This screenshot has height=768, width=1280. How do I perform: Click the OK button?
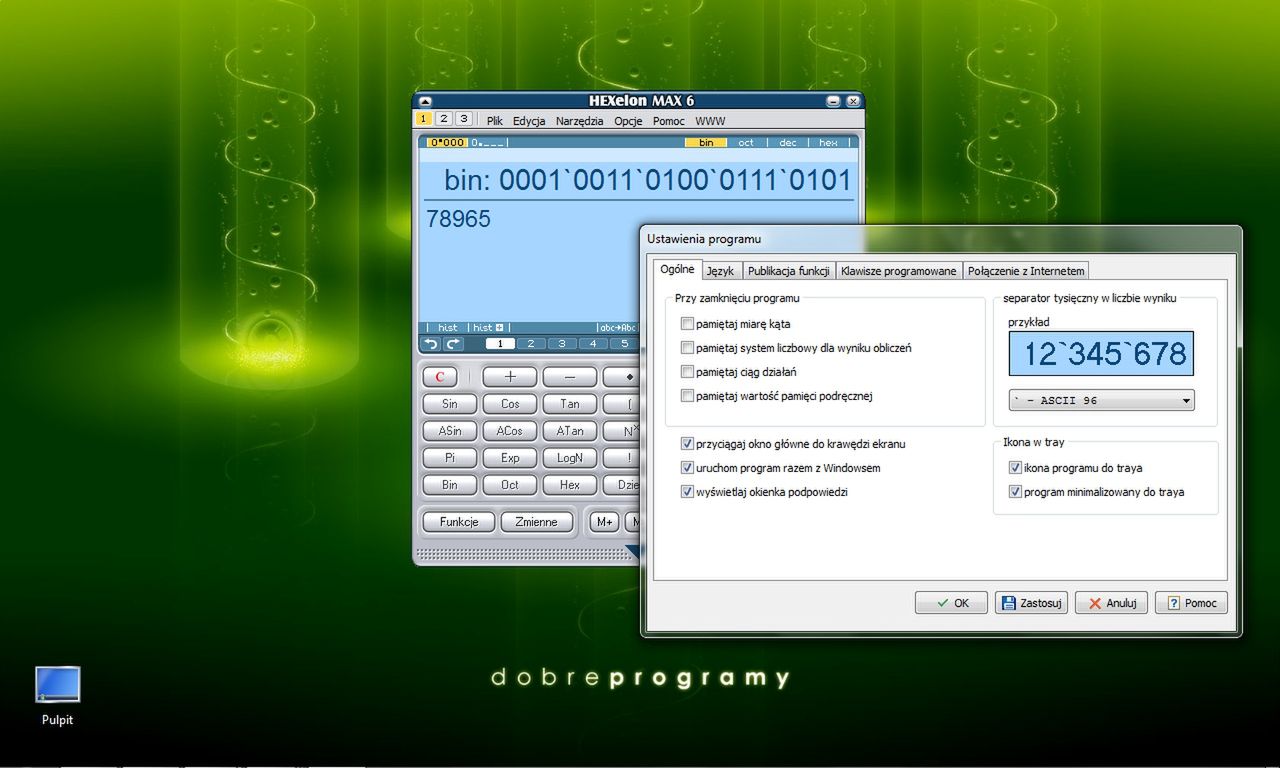pyautogui.click(x=951, y=603)
